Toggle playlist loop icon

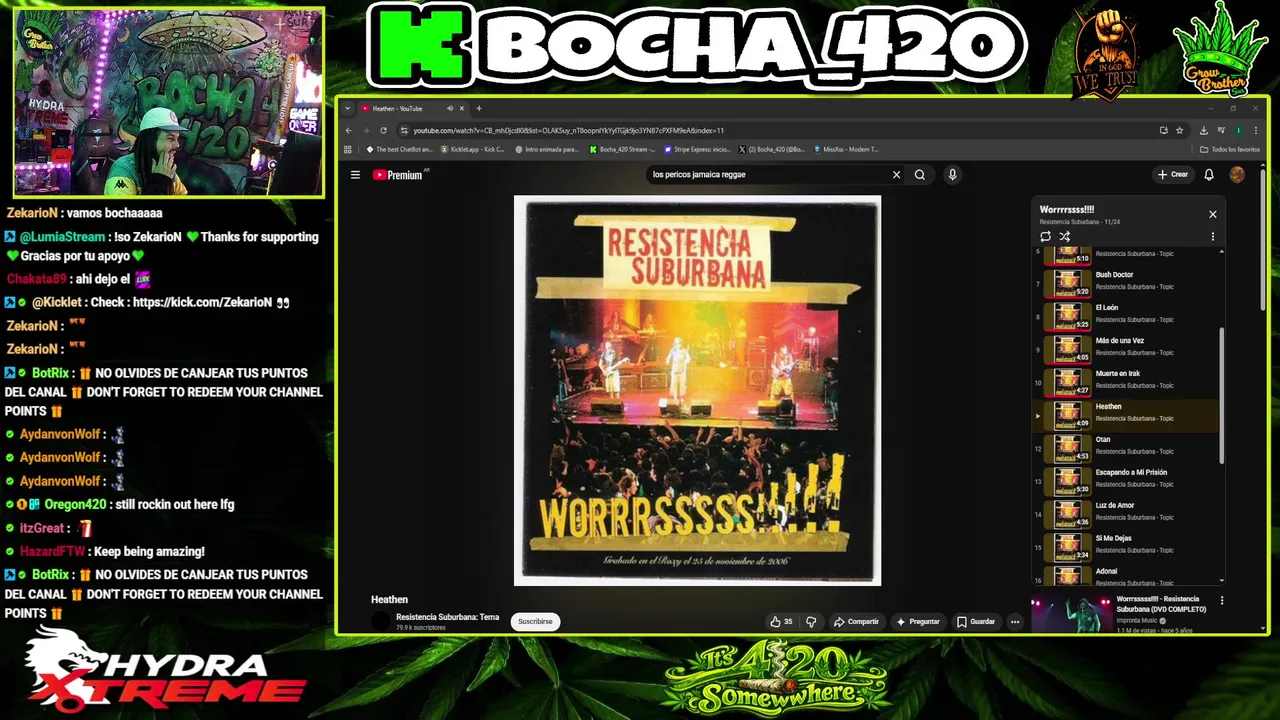[x=1045, y=237]
